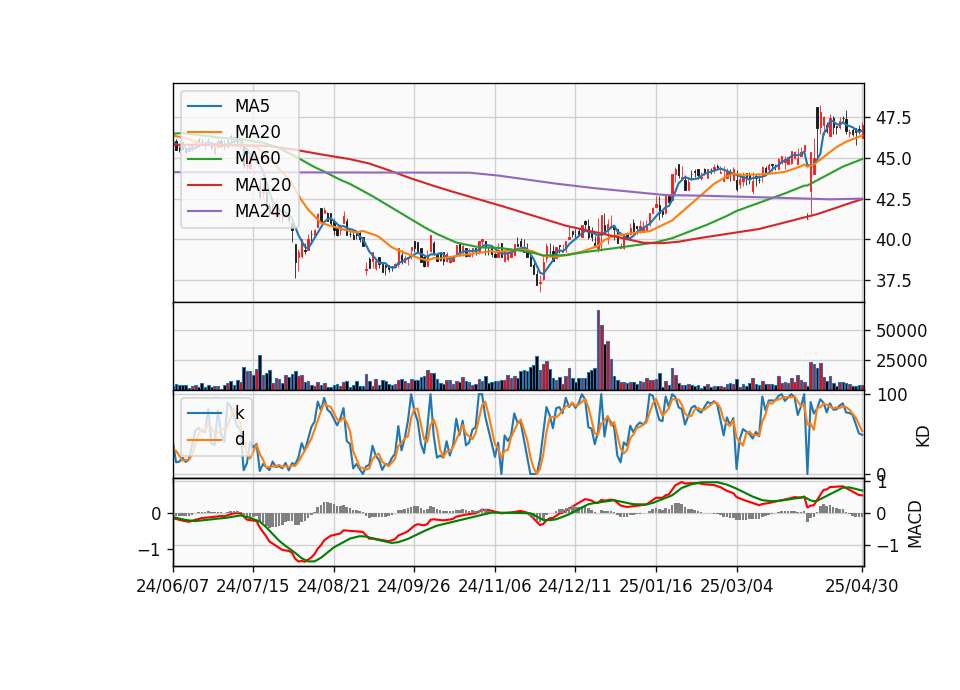This screenshot has width=960, height=690.
Task: Click the red MA120 legend line sample
Action: coord(204,186)
